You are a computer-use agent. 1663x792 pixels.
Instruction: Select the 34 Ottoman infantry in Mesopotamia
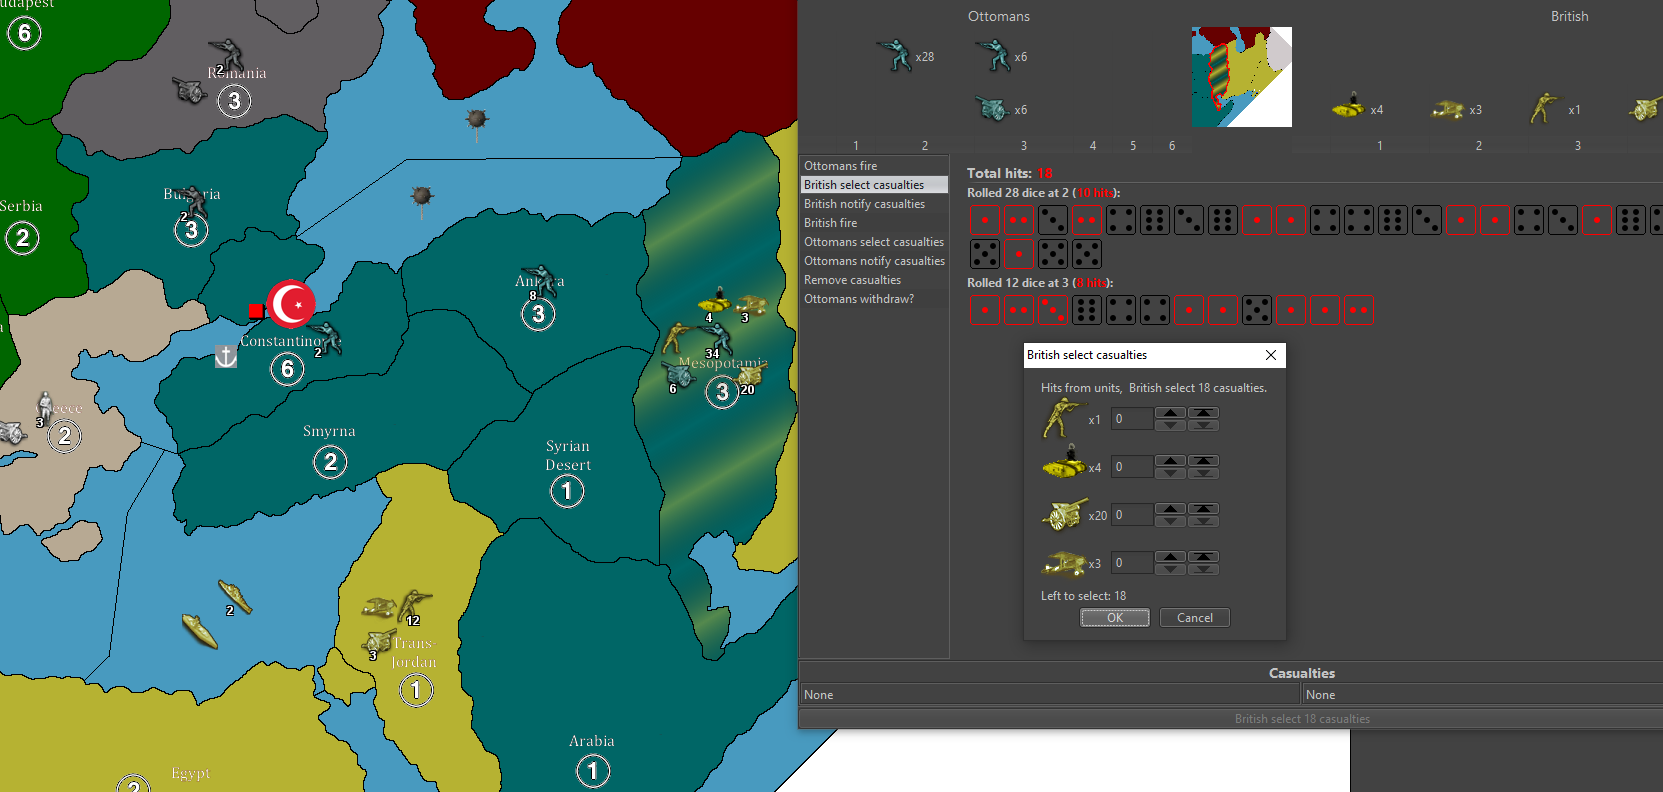pyautogui.click(x=716, y=338)
